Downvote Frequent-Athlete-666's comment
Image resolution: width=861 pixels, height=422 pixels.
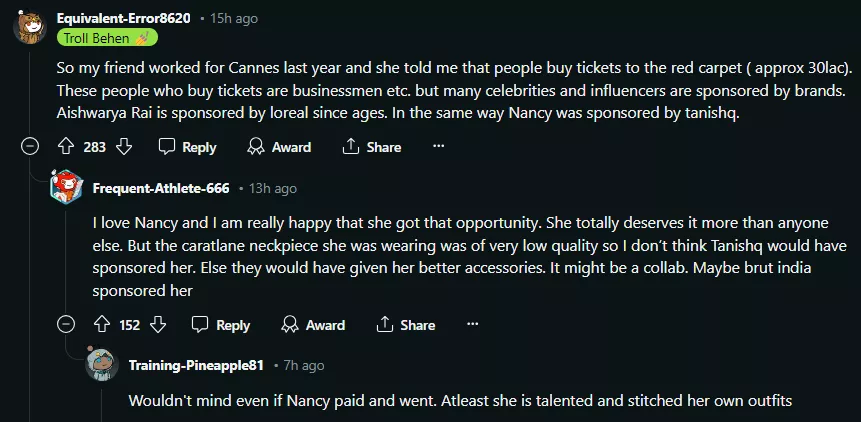point(157,325)
